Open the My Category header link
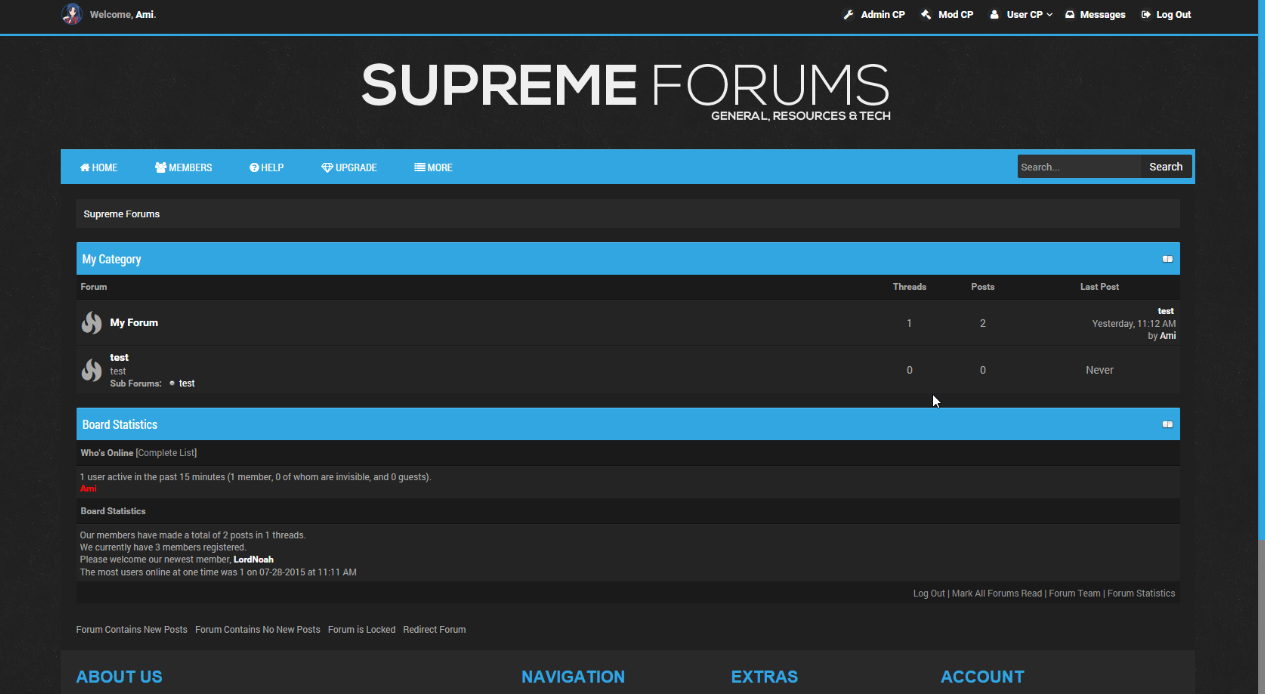 point(112,259)
